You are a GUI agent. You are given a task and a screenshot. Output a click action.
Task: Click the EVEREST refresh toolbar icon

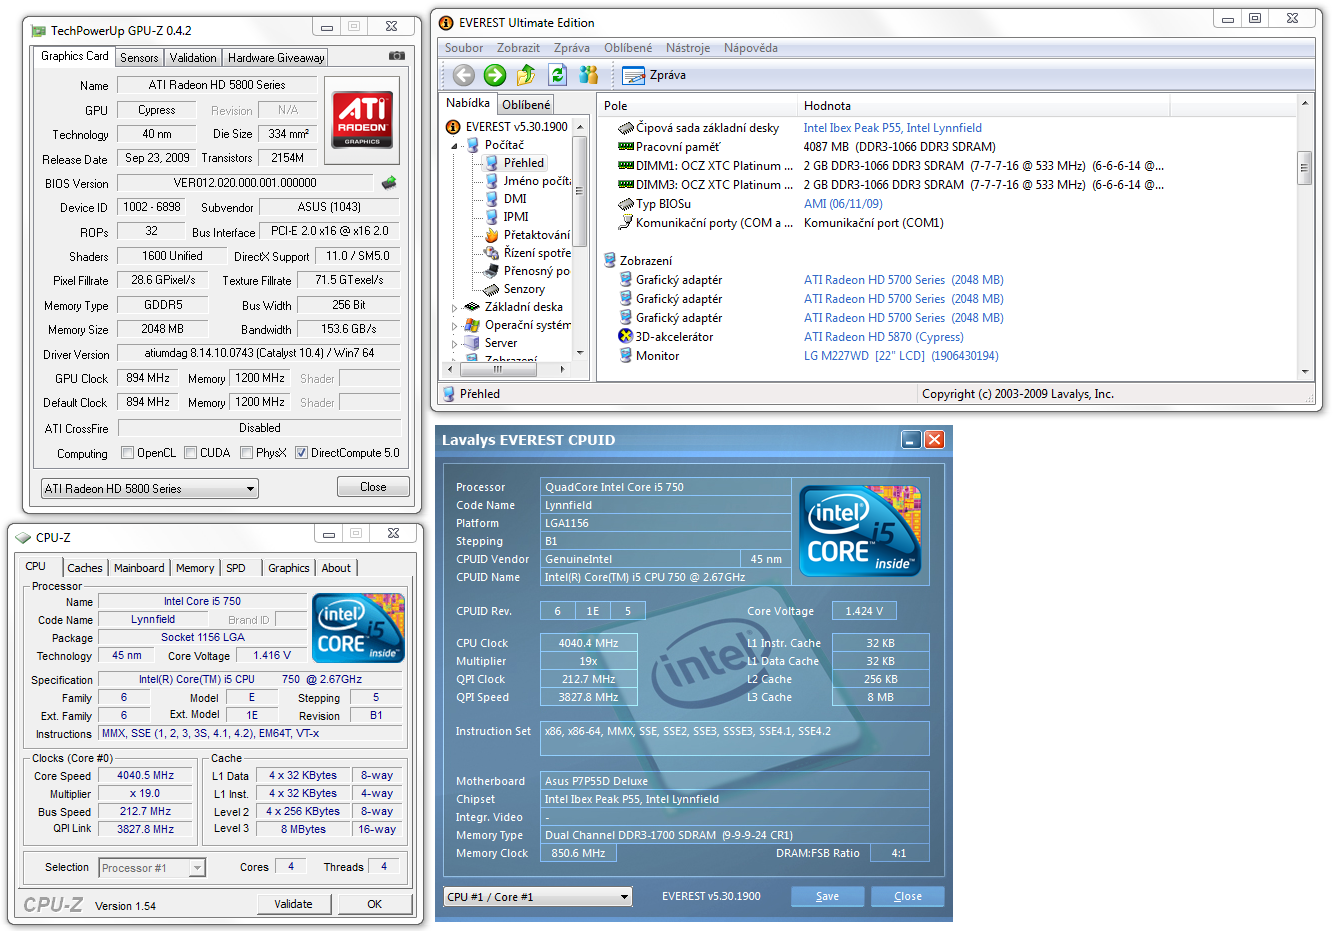558,75
